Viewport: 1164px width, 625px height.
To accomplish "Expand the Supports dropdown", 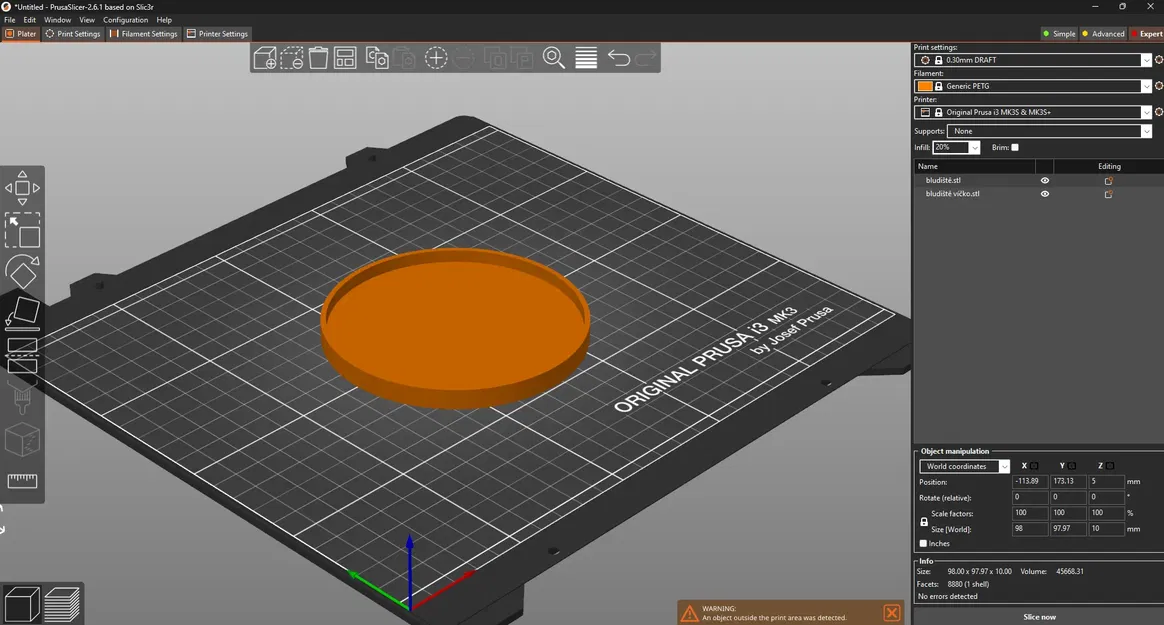I will [x=1146, y=131].
